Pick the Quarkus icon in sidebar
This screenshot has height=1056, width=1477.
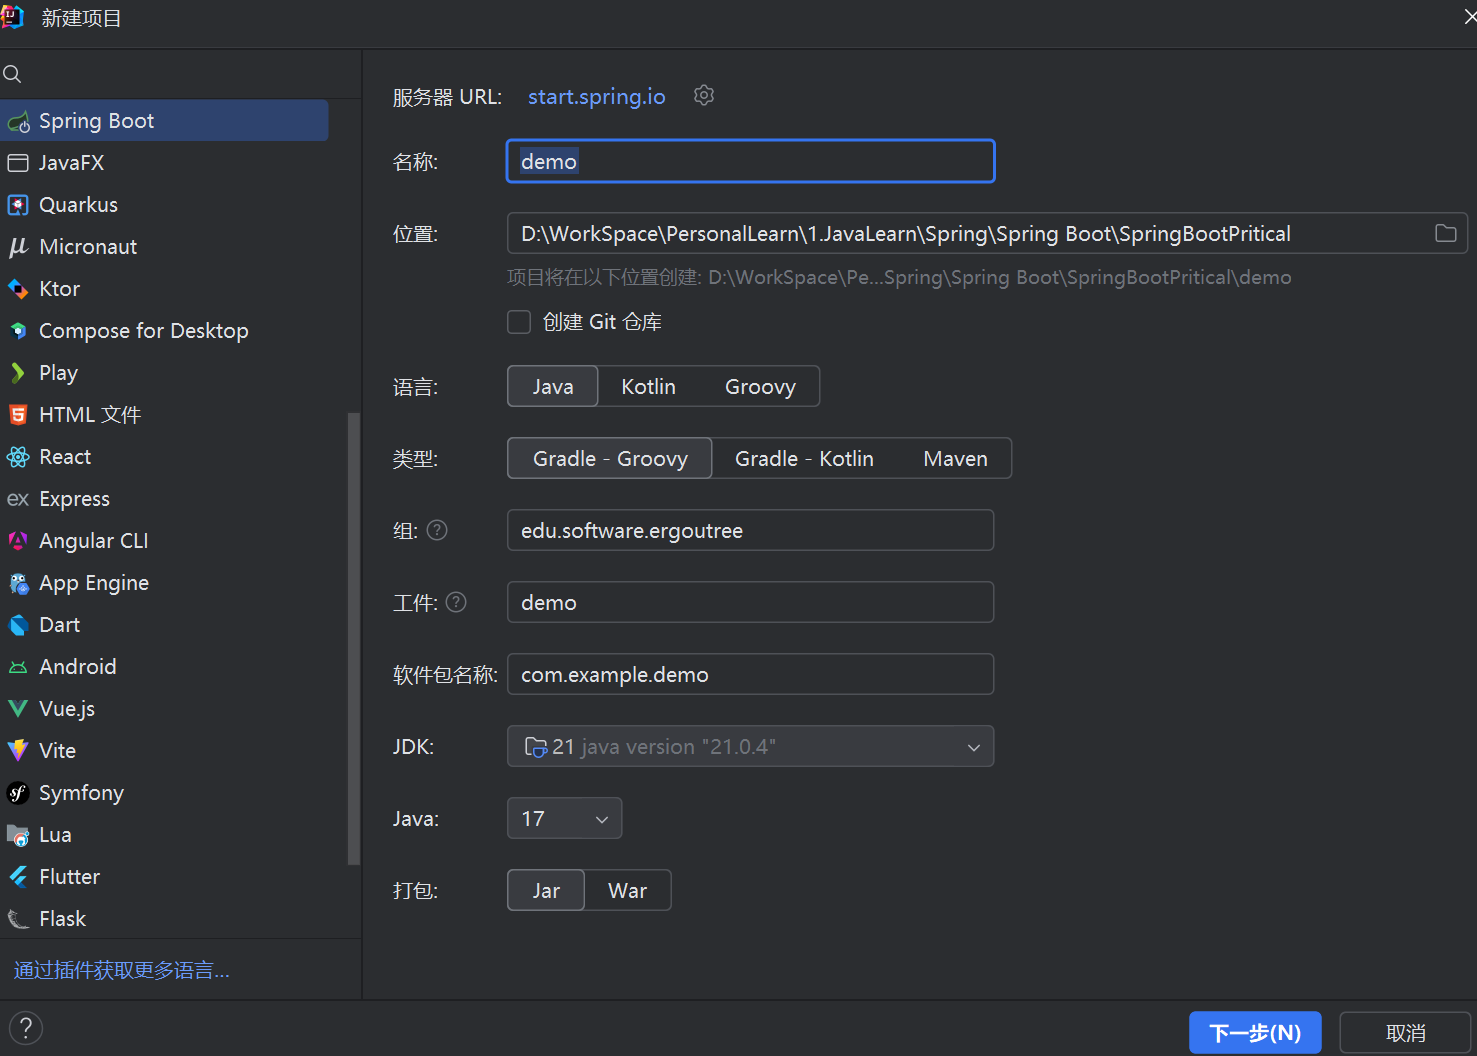coord(18,205)
